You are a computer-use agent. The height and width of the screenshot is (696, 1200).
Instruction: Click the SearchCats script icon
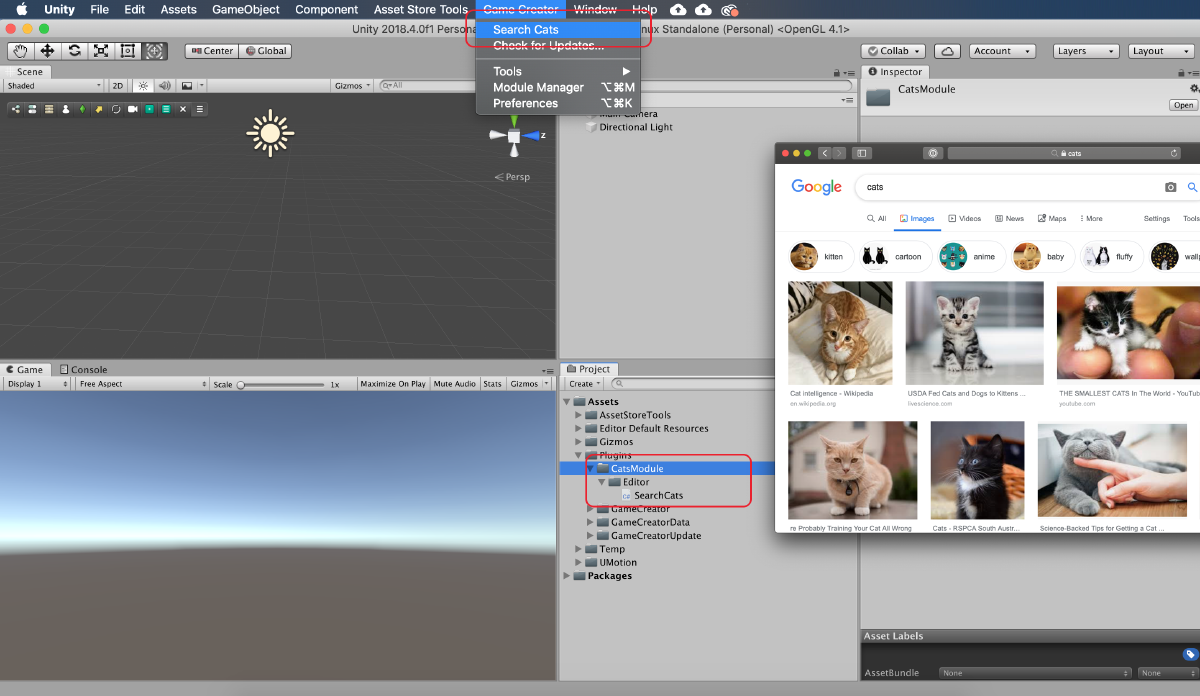626,496
